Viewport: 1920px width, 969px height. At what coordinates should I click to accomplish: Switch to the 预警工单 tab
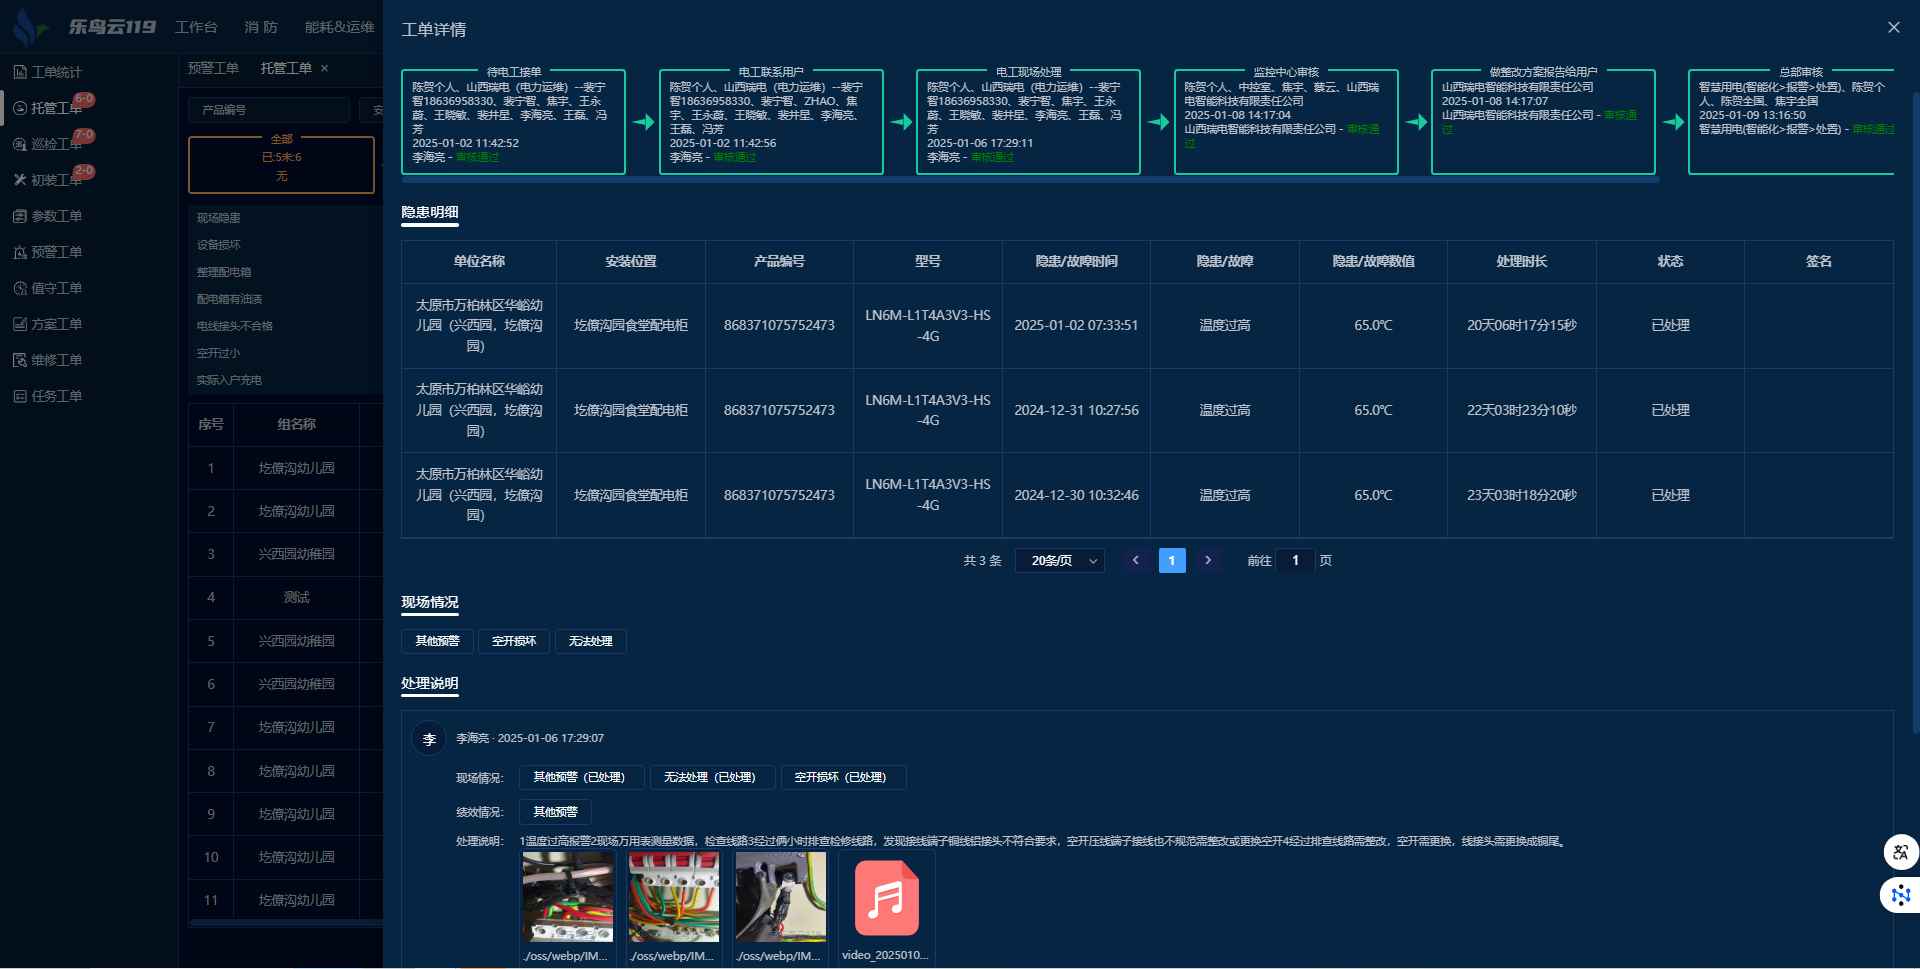[x=213, y=68]
